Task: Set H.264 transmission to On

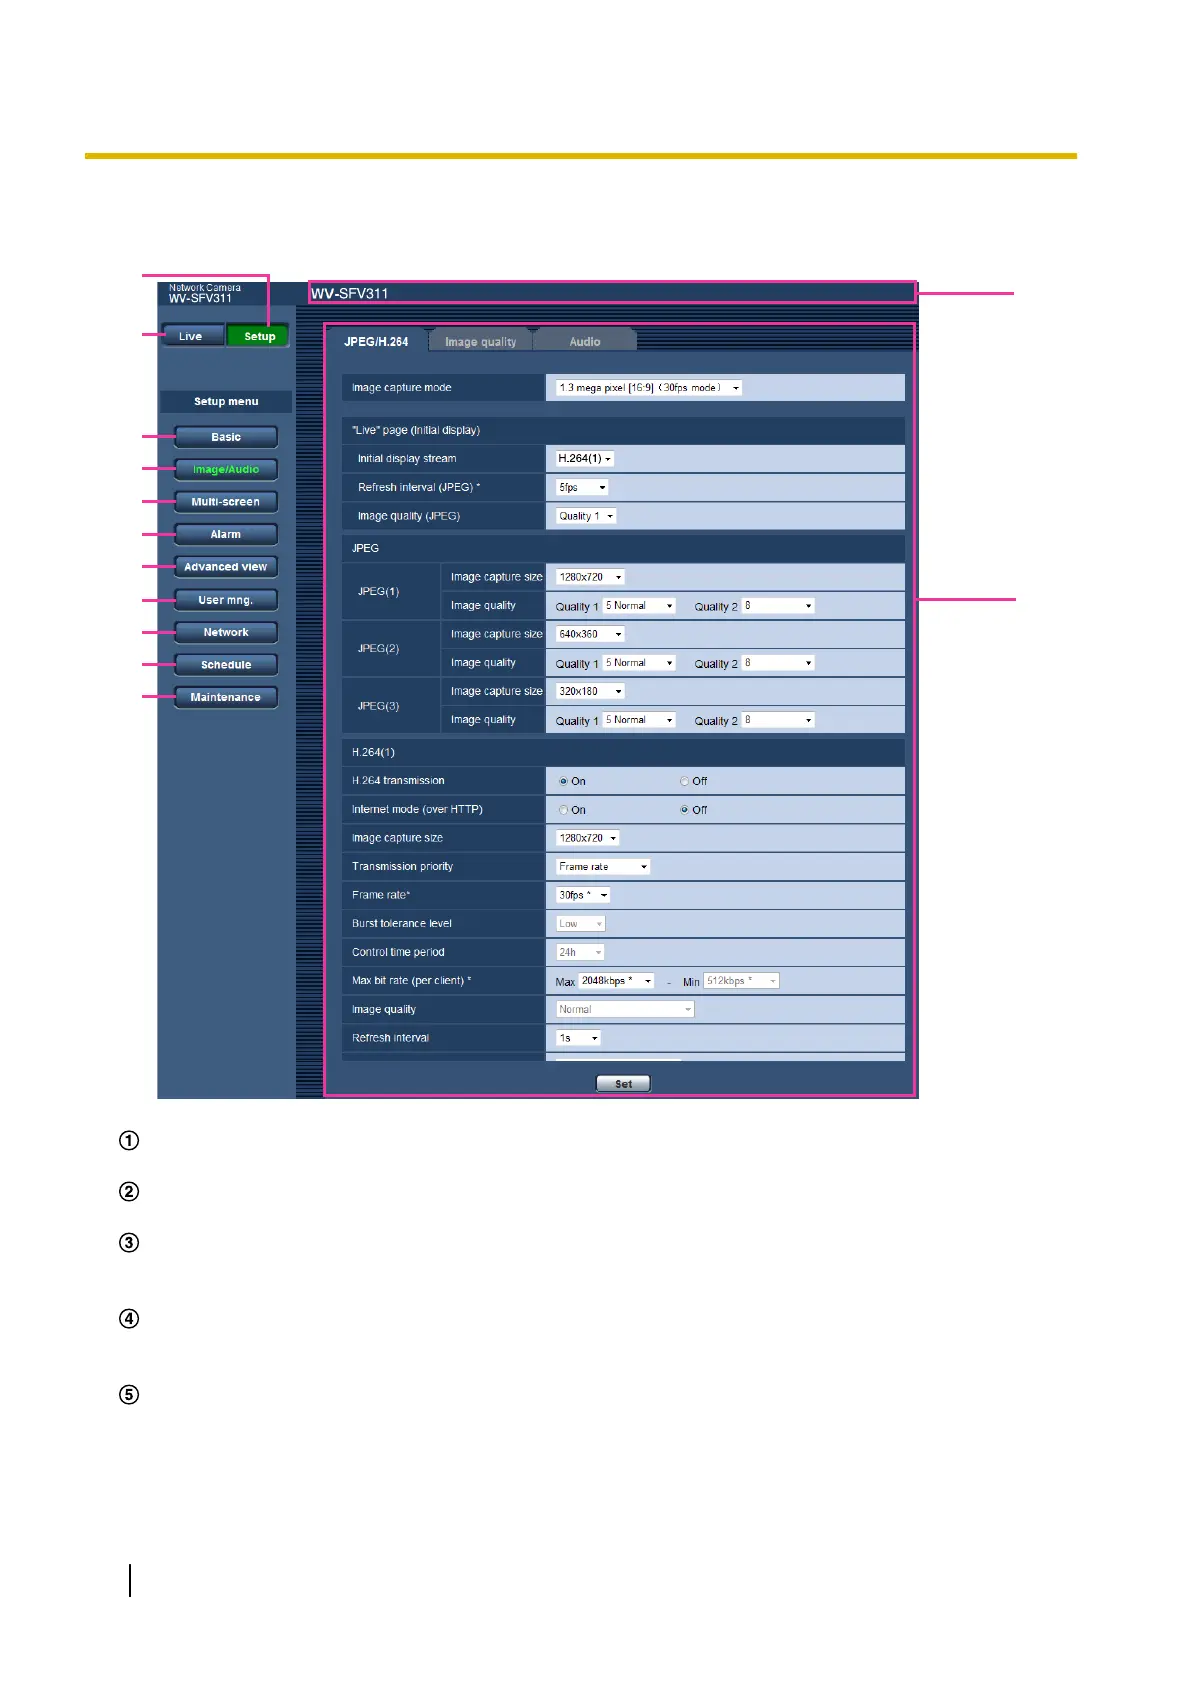Action: coord(564,781)
